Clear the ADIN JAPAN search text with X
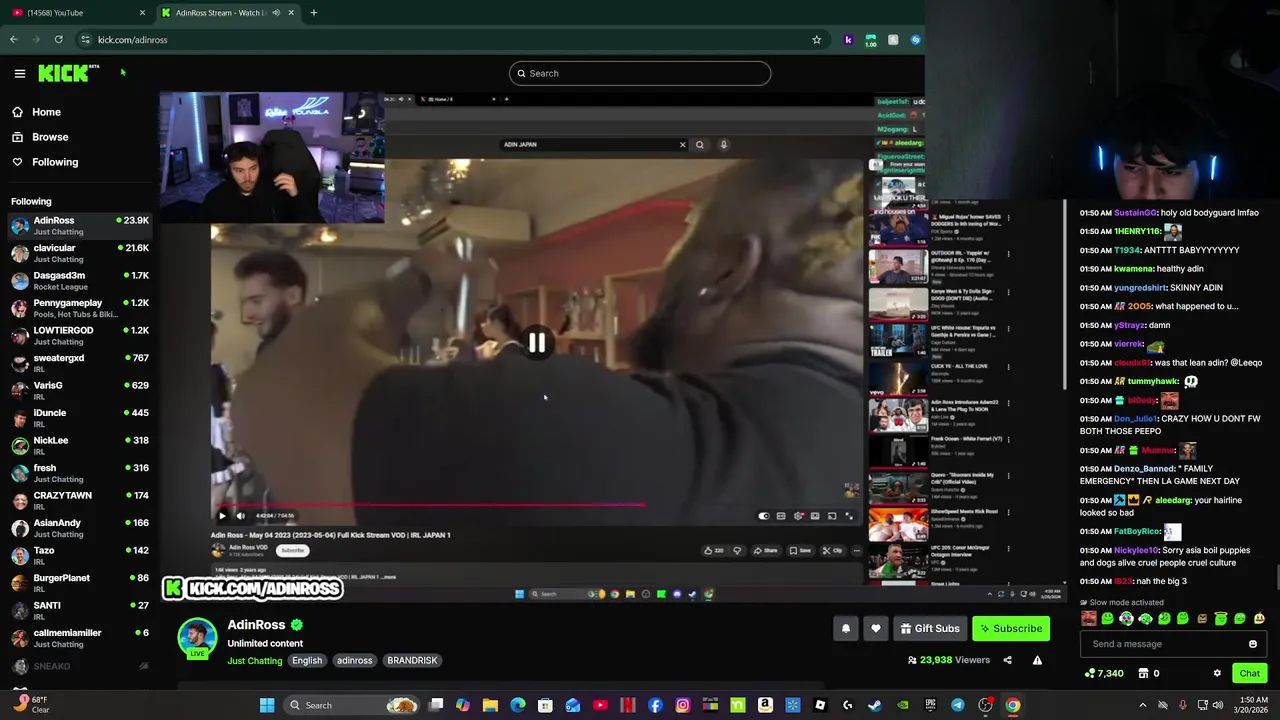The image size is (1280, 720). (x=683, y=145)
